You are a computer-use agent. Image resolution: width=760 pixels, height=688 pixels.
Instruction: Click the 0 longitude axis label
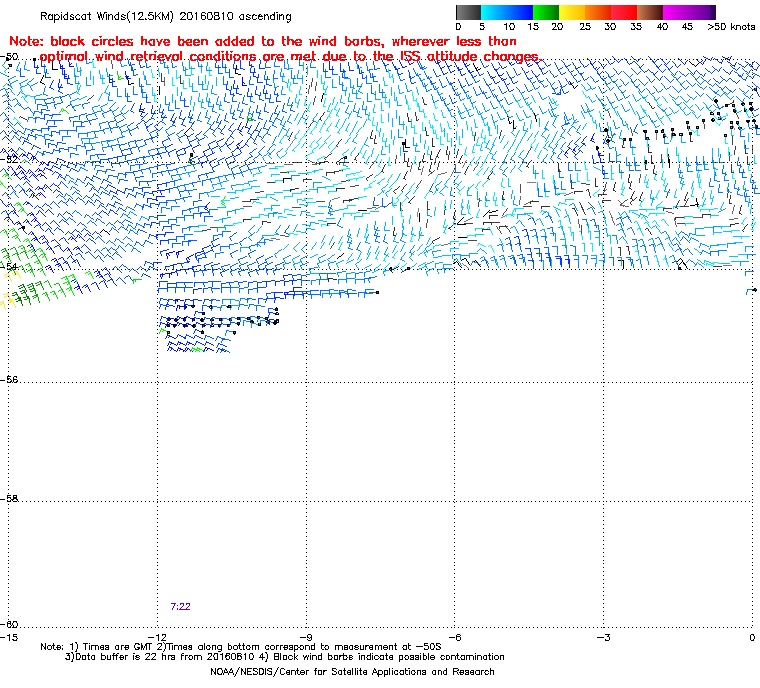click(x=752, y=637)
